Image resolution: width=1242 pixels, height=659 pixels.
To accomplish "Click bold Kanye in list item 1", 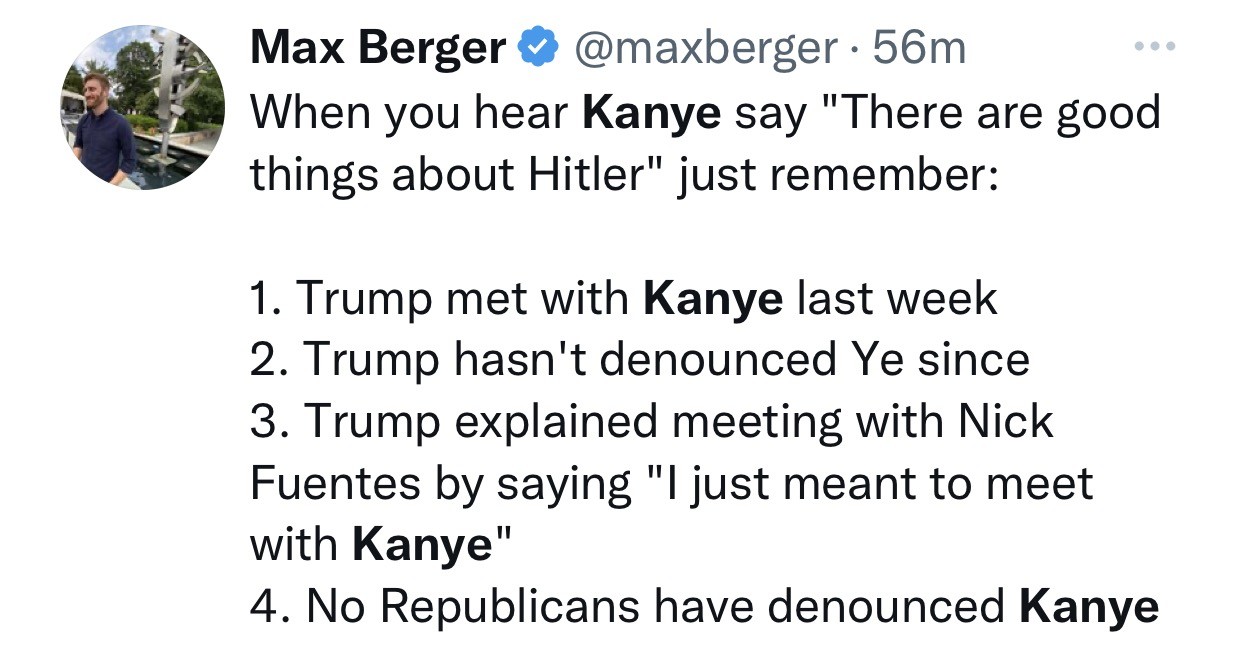I will 714,298.
